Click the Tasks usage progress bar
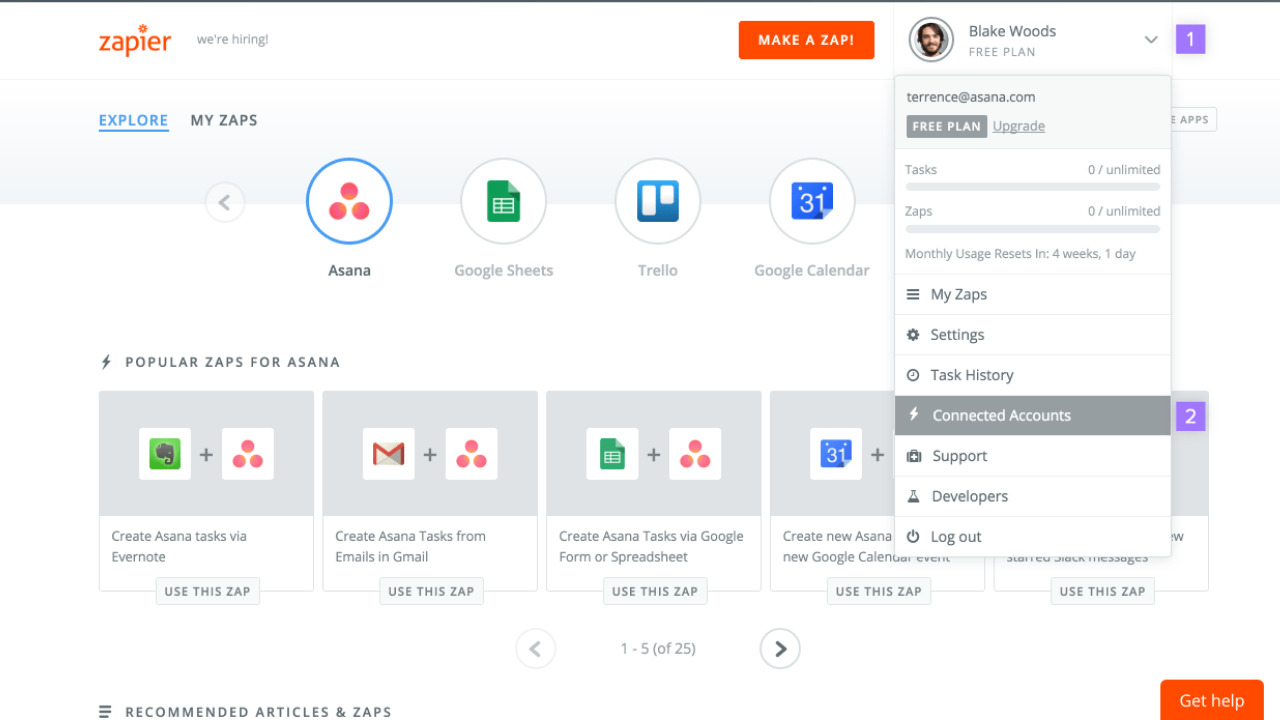 (x=1032, y=187)
